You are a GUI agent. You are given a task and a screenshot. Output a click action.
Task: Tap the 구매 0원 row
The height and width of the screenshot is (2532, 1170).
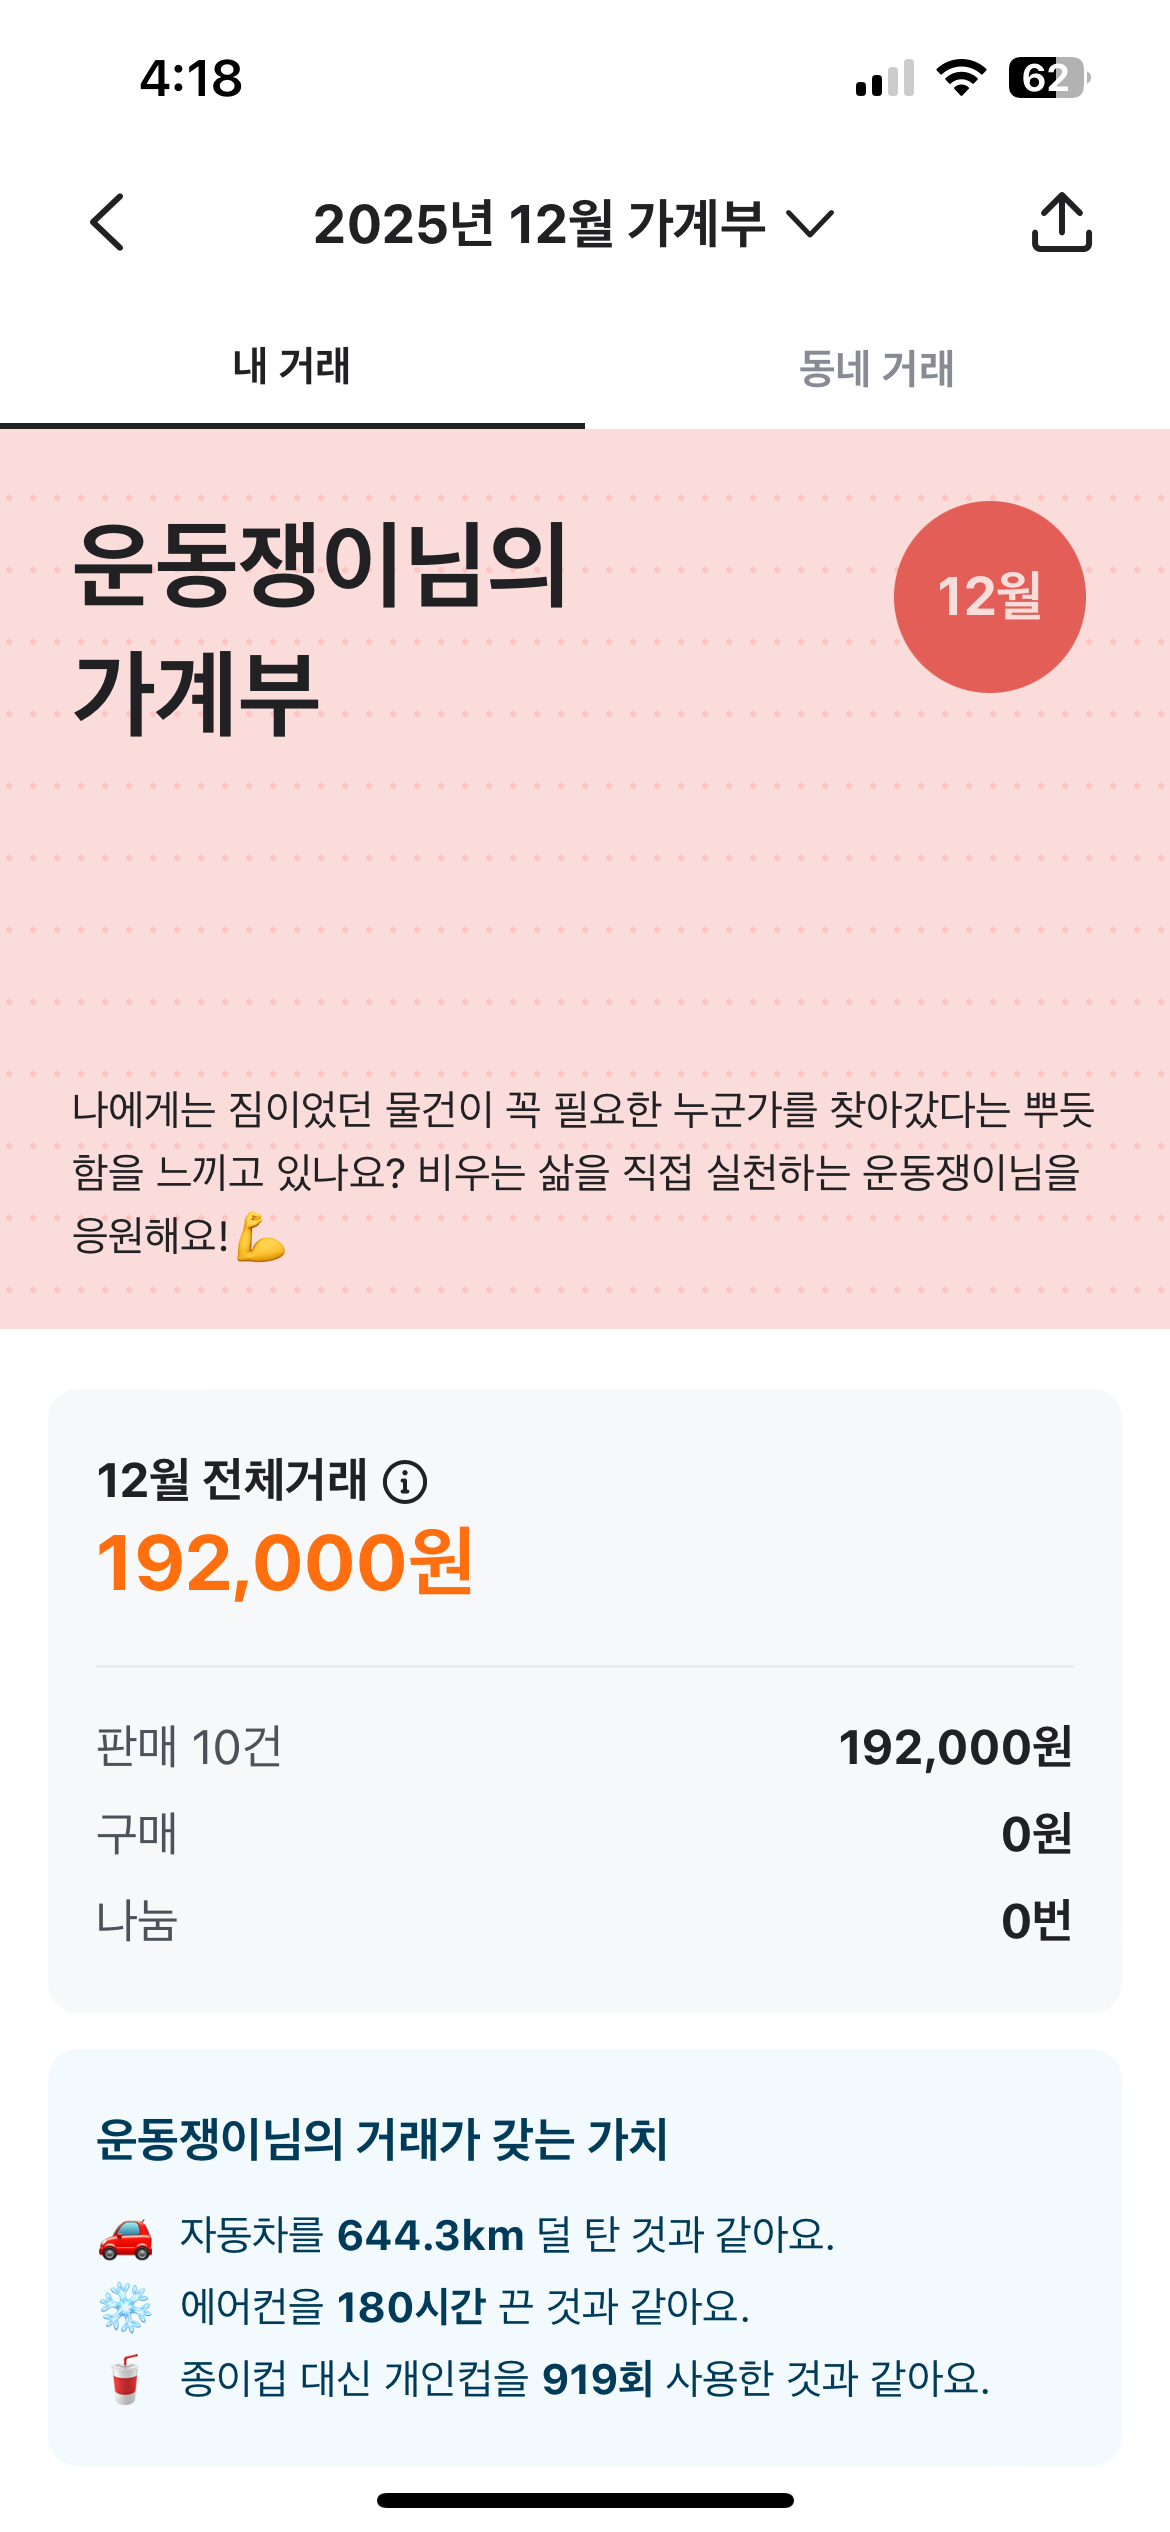coord(584,1834)
